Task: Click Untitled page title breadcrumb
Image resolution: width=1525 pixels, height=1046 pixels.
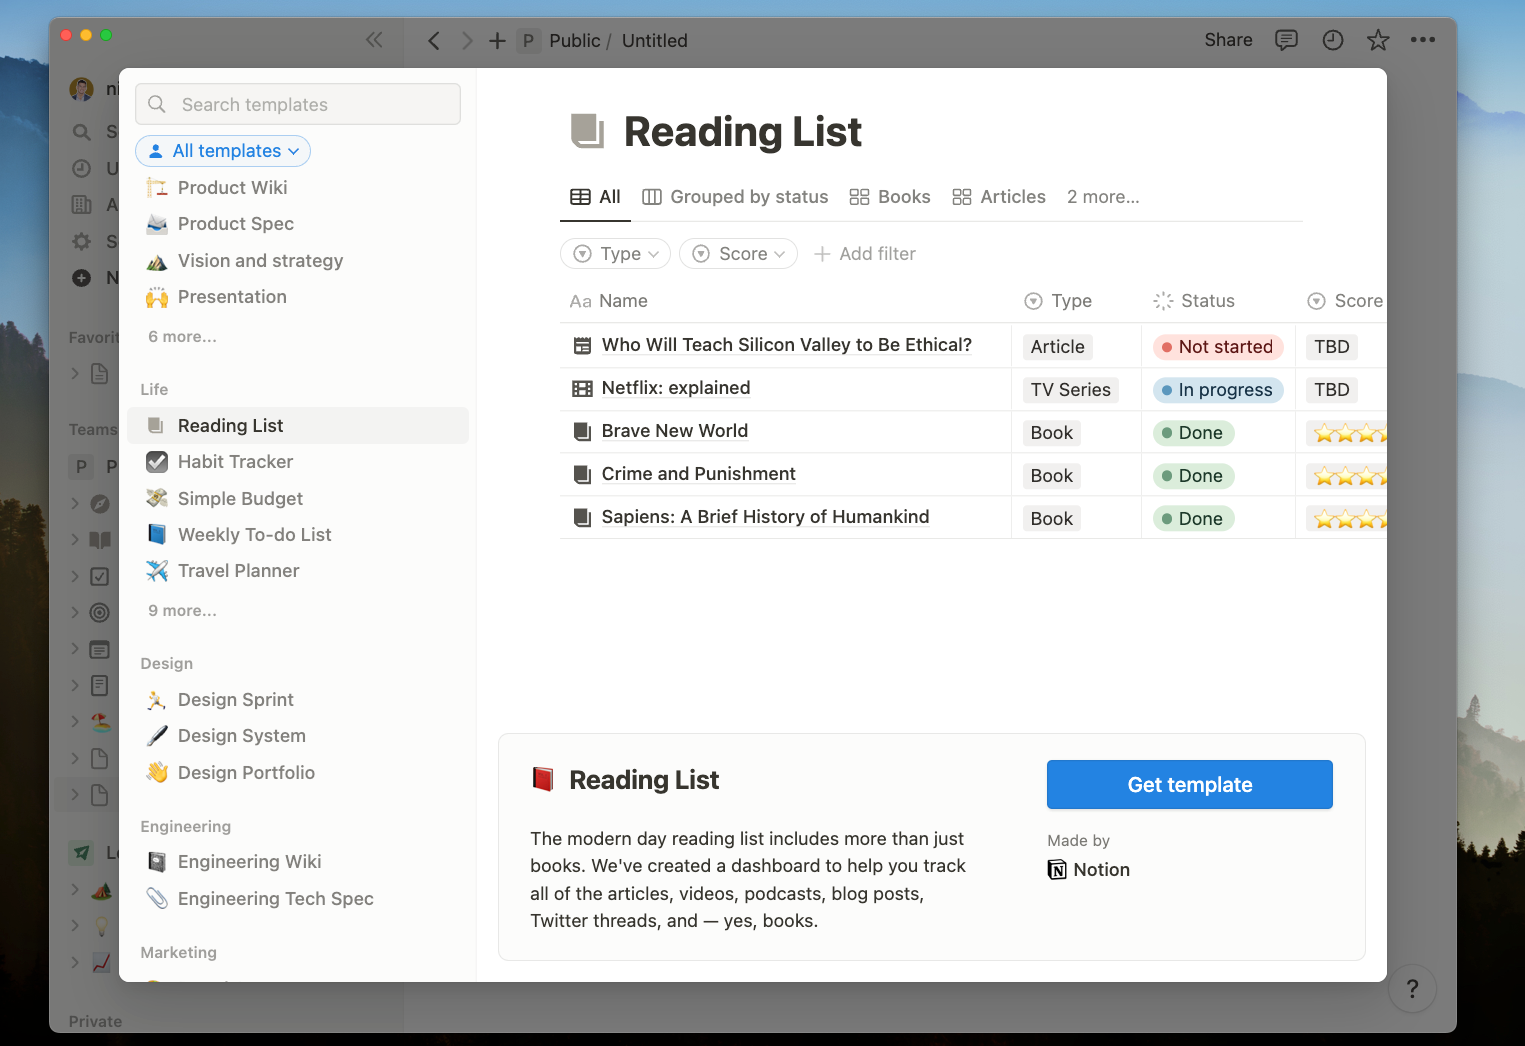Action: coord(655,41)
